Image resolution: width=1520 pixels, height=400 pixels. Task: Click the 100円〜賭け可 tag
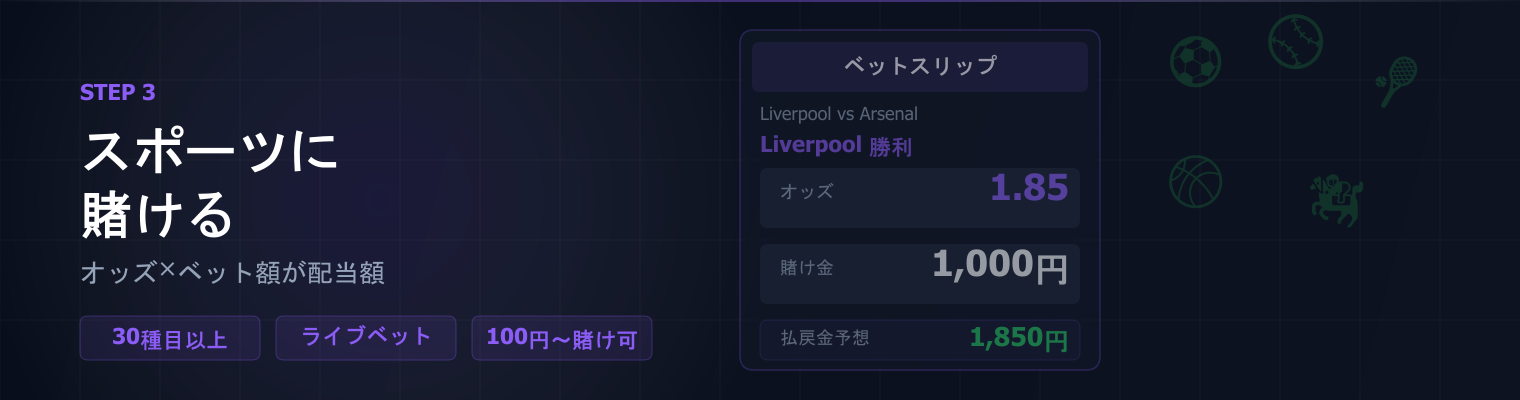coord(562,338)
